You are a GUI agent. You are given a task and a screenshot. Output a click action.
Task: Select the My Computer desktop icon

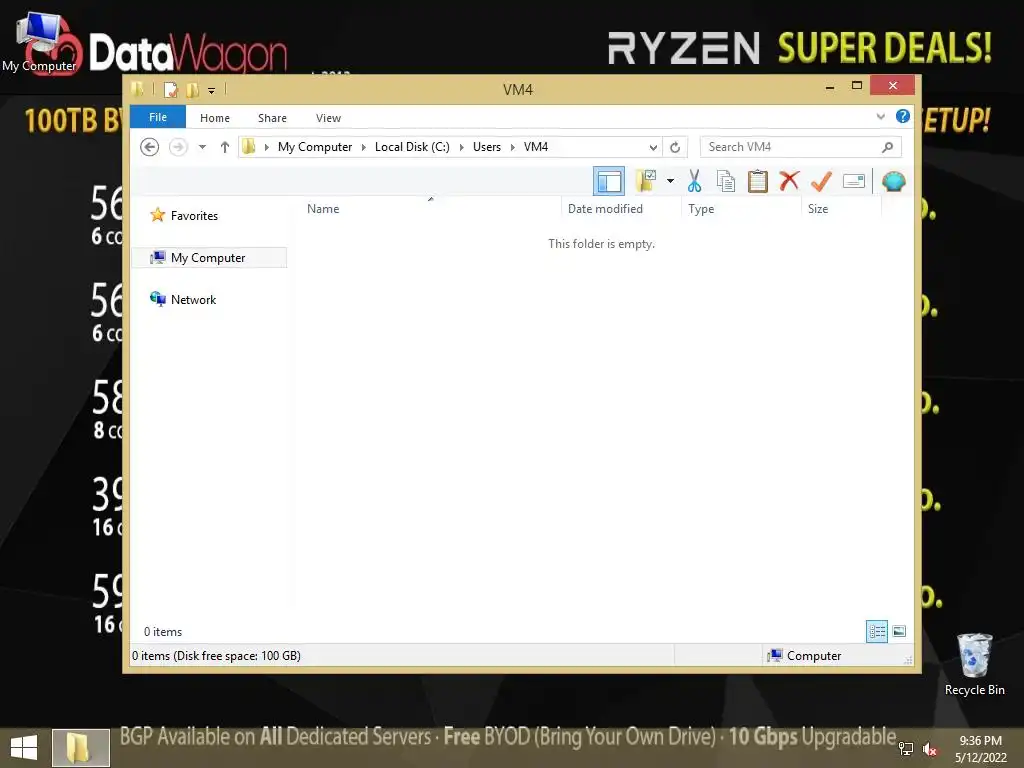click(x=39, y=43)
